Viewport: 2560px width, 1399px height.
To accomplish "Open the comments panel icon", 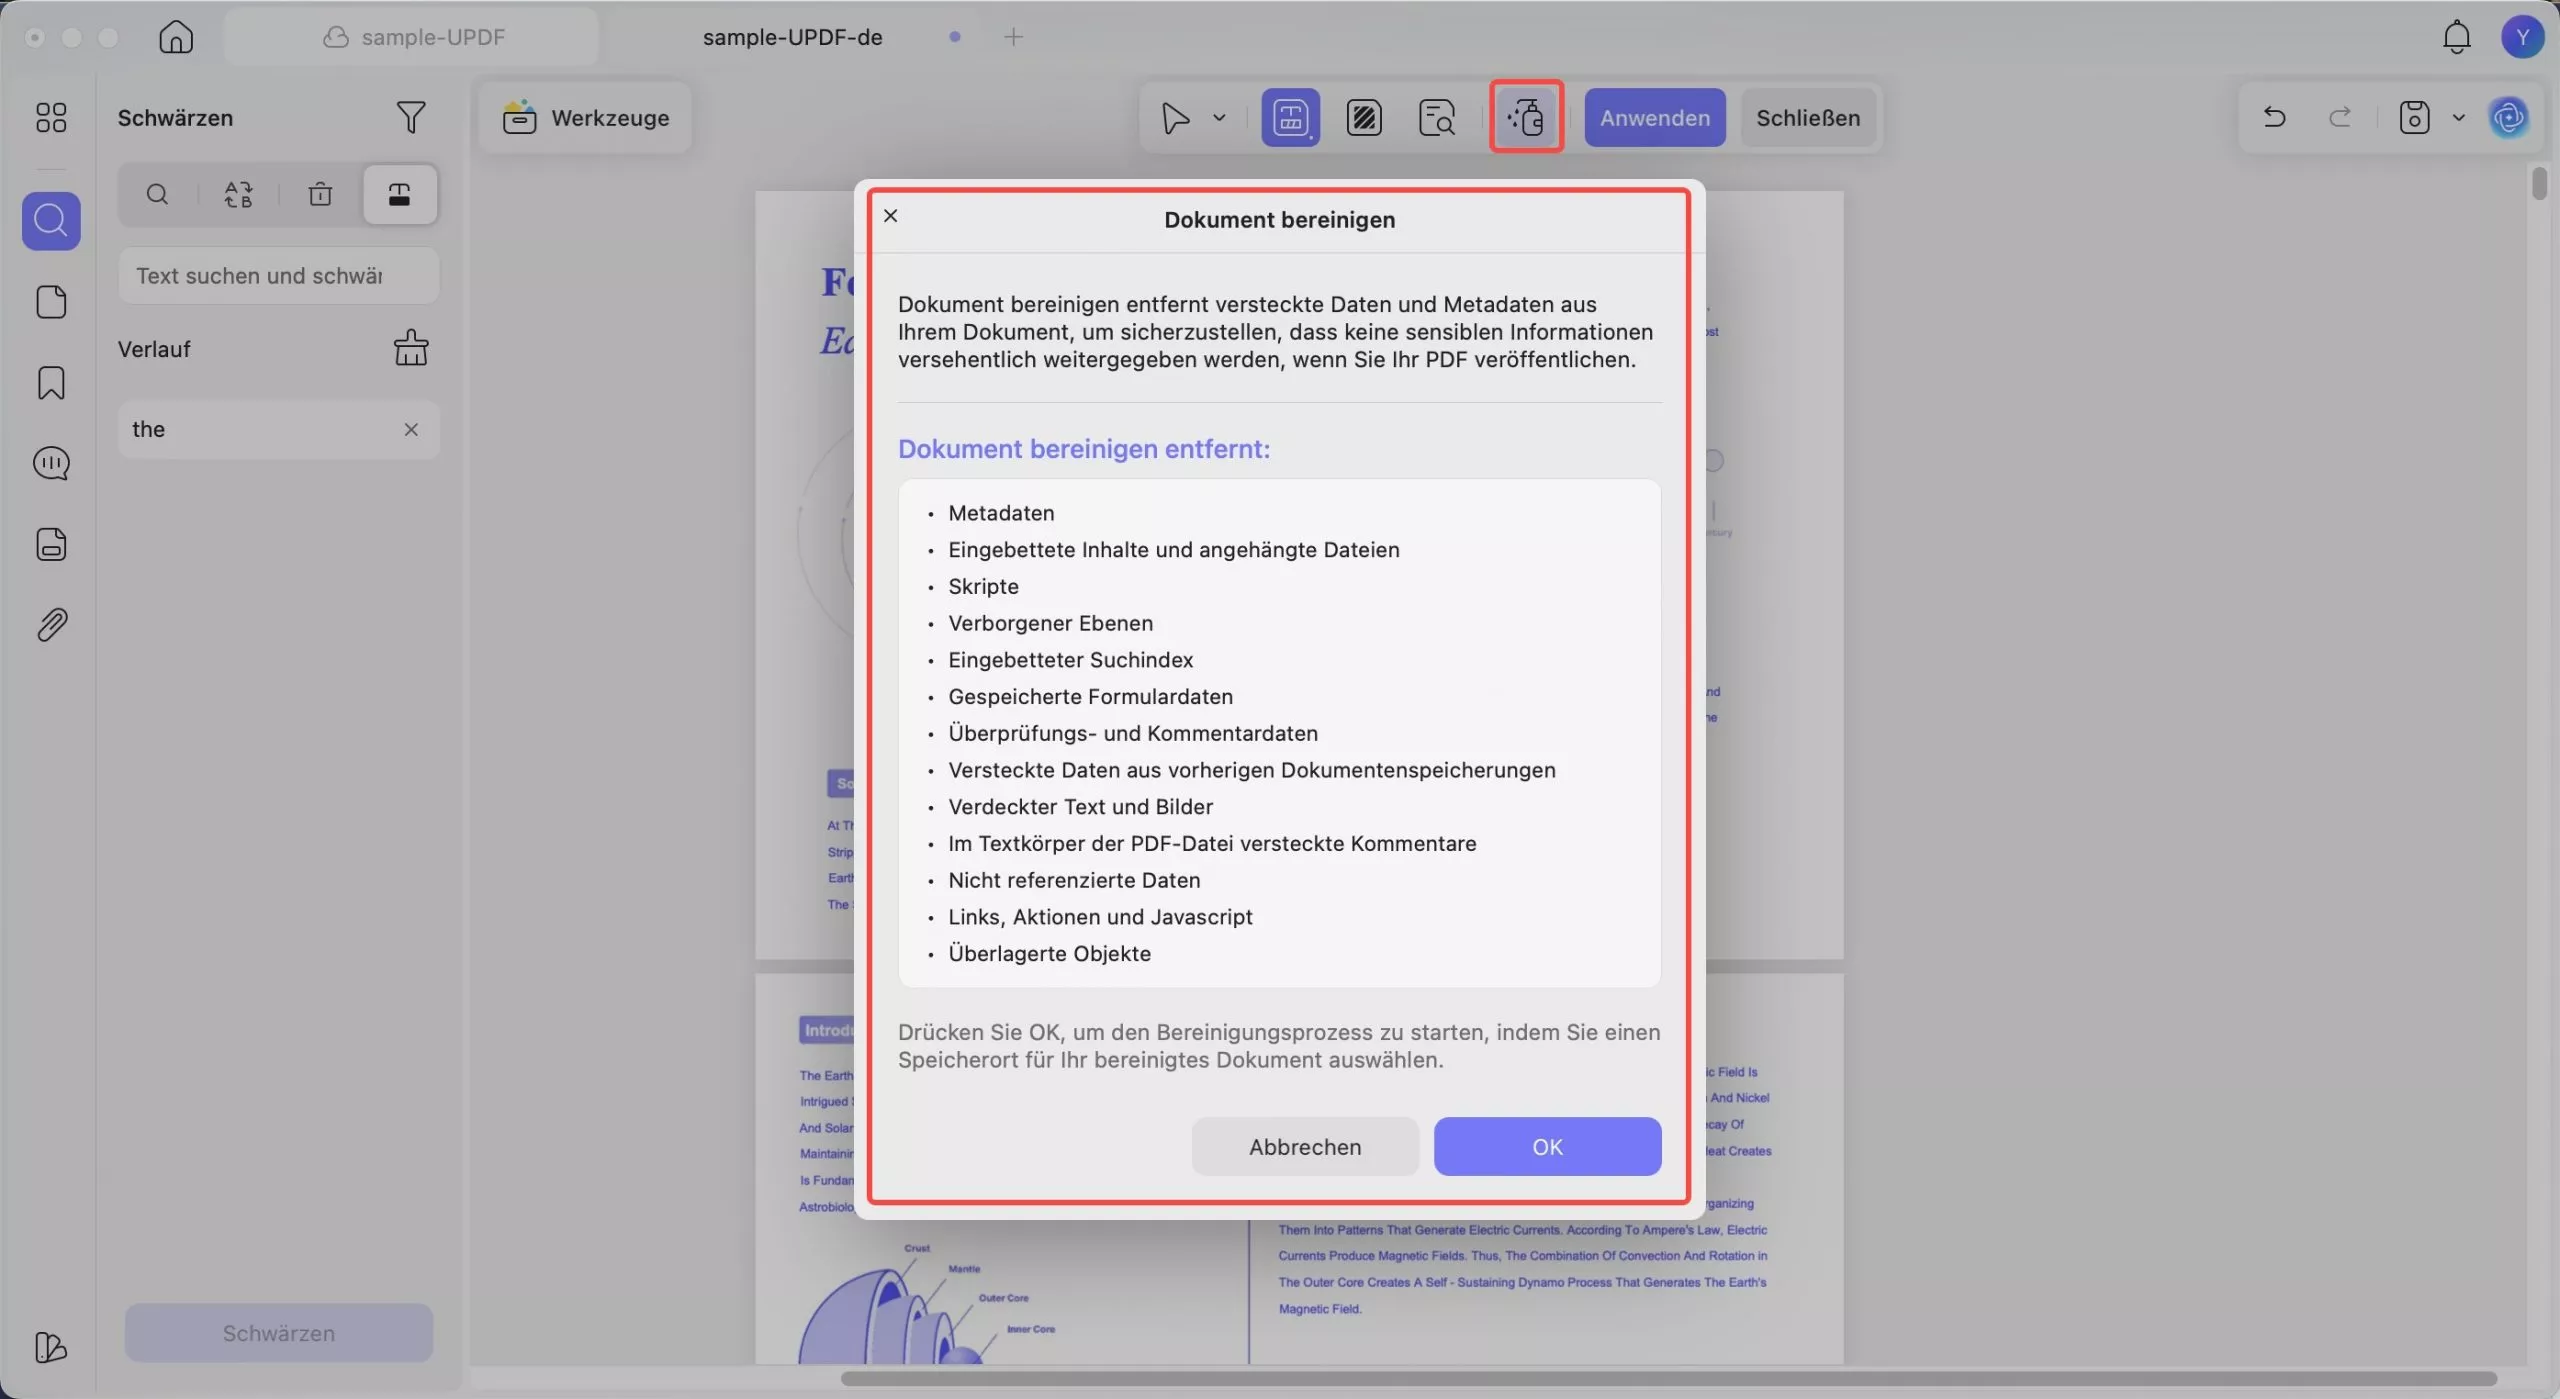I will point(51,463).
